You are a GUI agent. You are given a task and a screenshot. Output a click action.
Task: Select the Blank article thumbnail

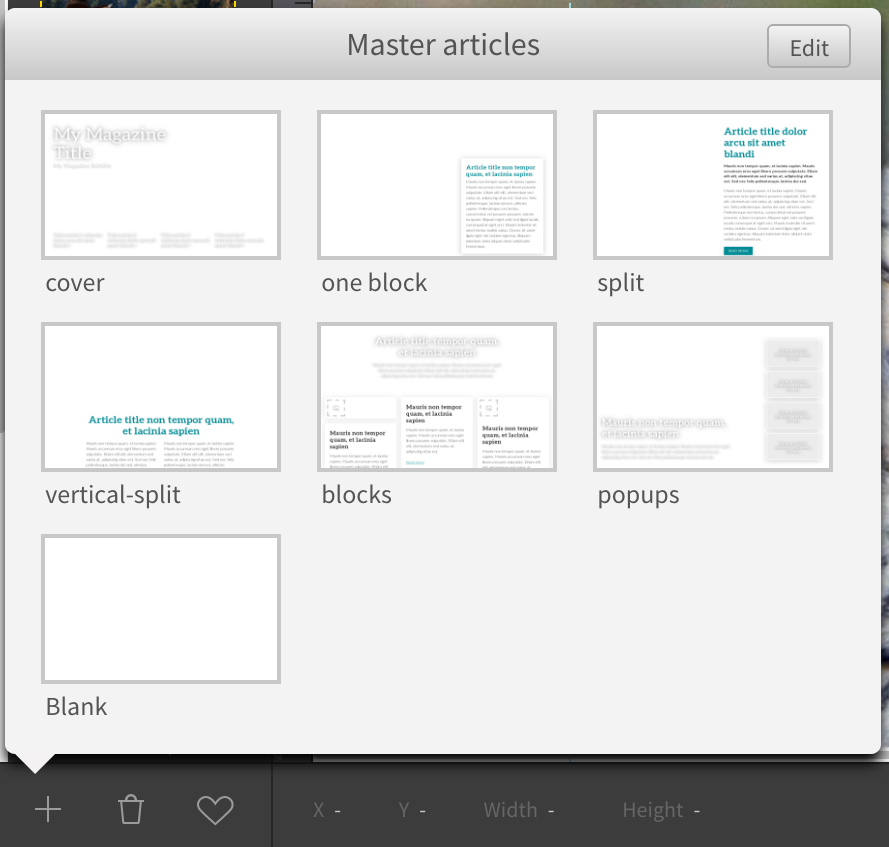click(x=161, y=609)
